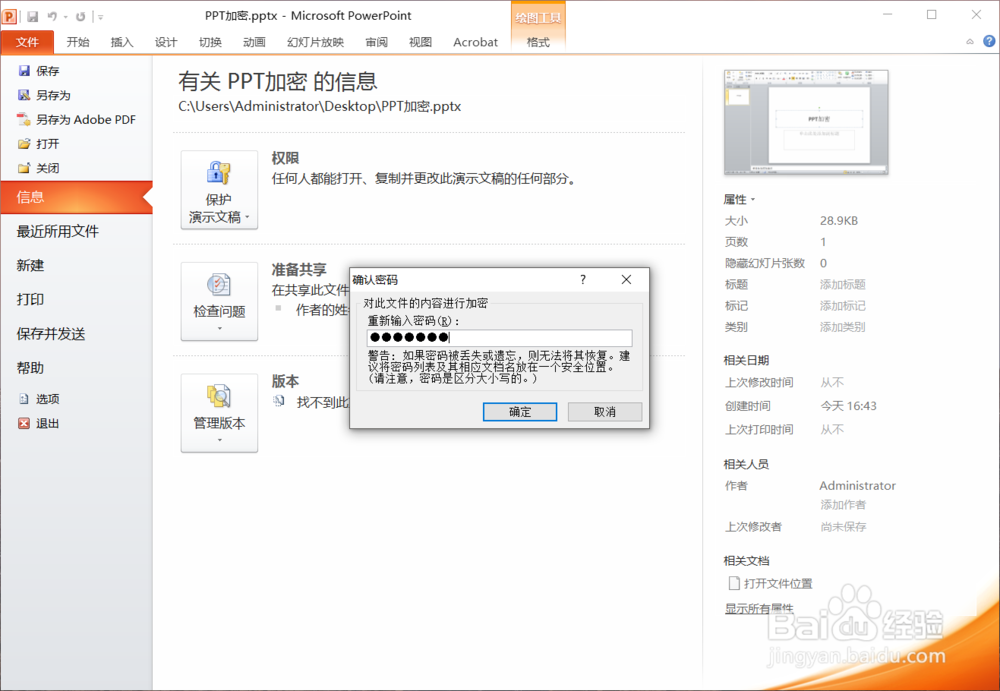Click 添加类别 property field
Screen dimensions: 1000x691
pyautogui.click(x=842, y=327)
